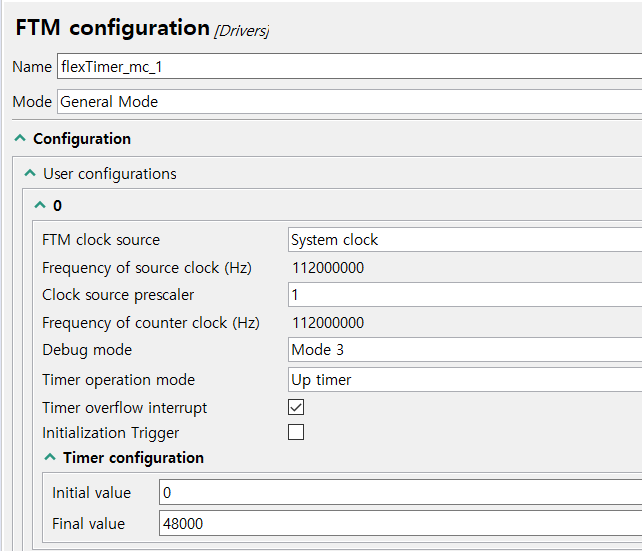Click the 'Timer overflow interrupt' label

tap(124, 408)
